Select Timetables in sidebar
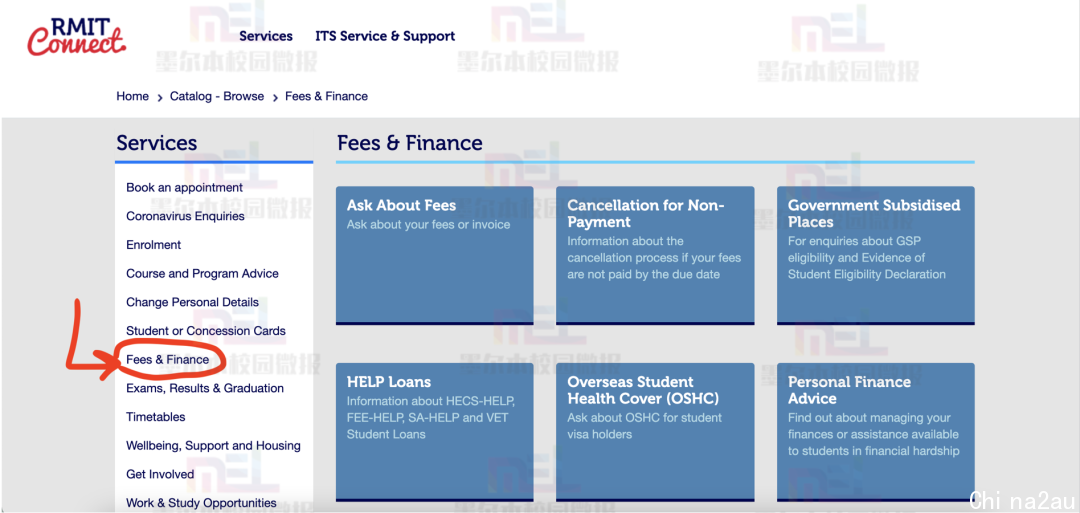1080x513 pixels. (x=156, y=417)
